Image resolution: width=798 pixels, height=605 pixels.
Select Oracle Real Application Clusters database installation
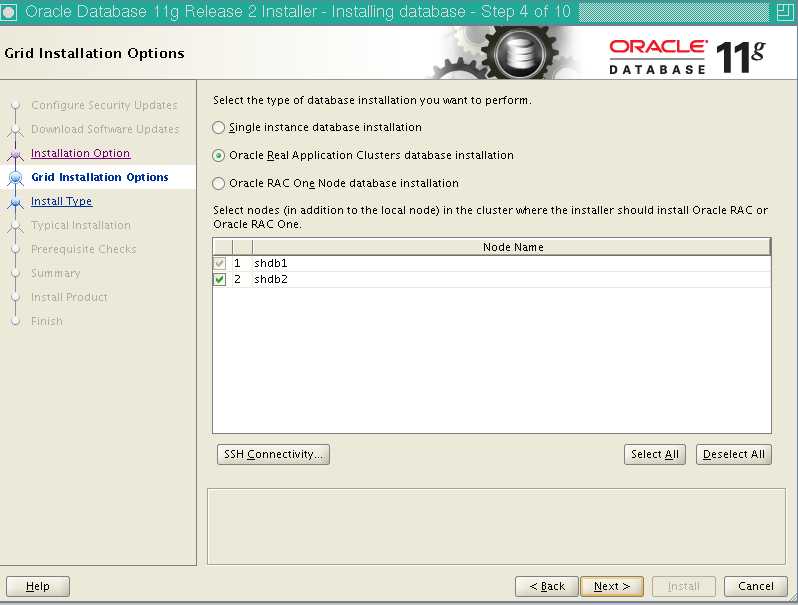pos(218,155)
